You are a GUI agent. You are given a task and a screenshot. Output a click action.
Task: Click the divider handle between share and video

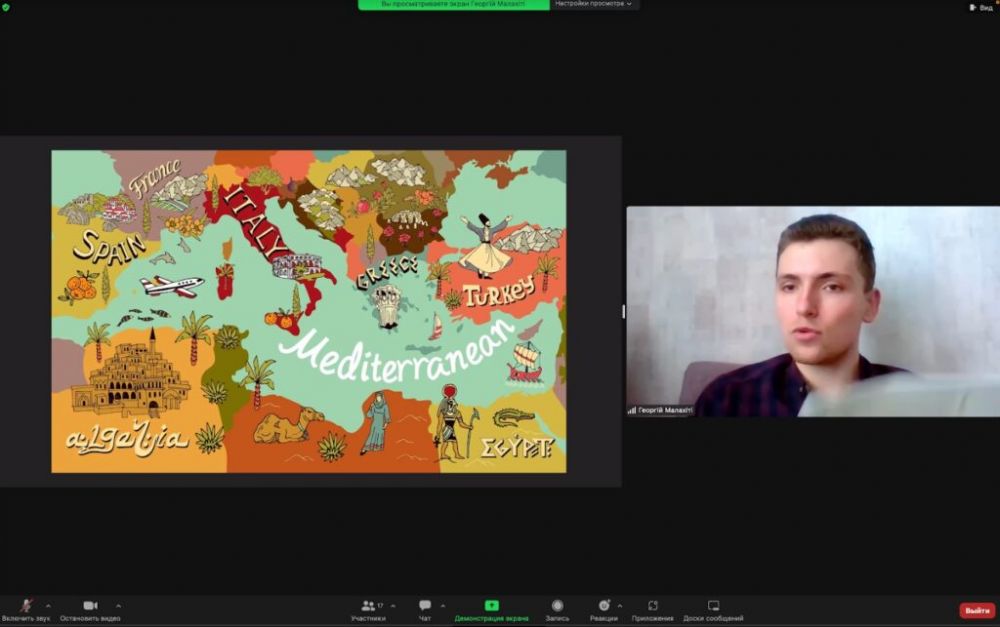[623, 311]
